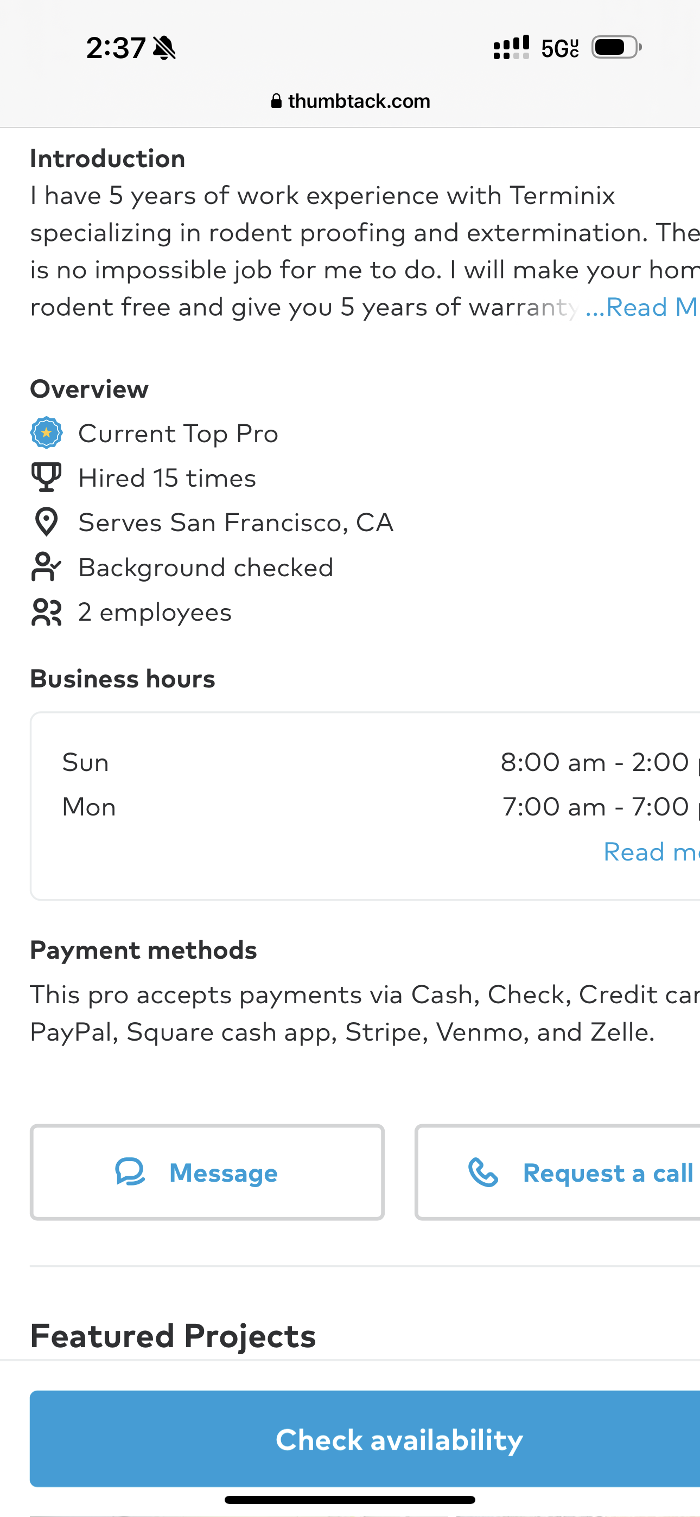Tap the battery icon in status bar
The height and width of the screenshot is (1517, 700).
tap(614, 47)
